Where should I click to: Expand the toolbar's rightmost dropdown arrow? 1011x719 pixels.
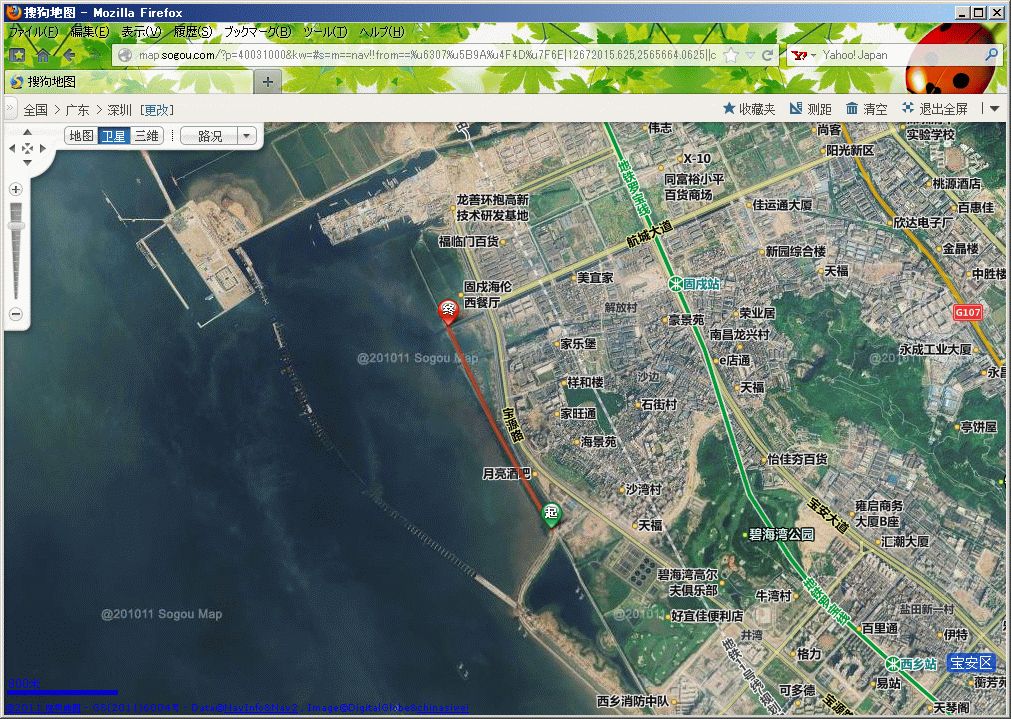click(x=994, y=109)
